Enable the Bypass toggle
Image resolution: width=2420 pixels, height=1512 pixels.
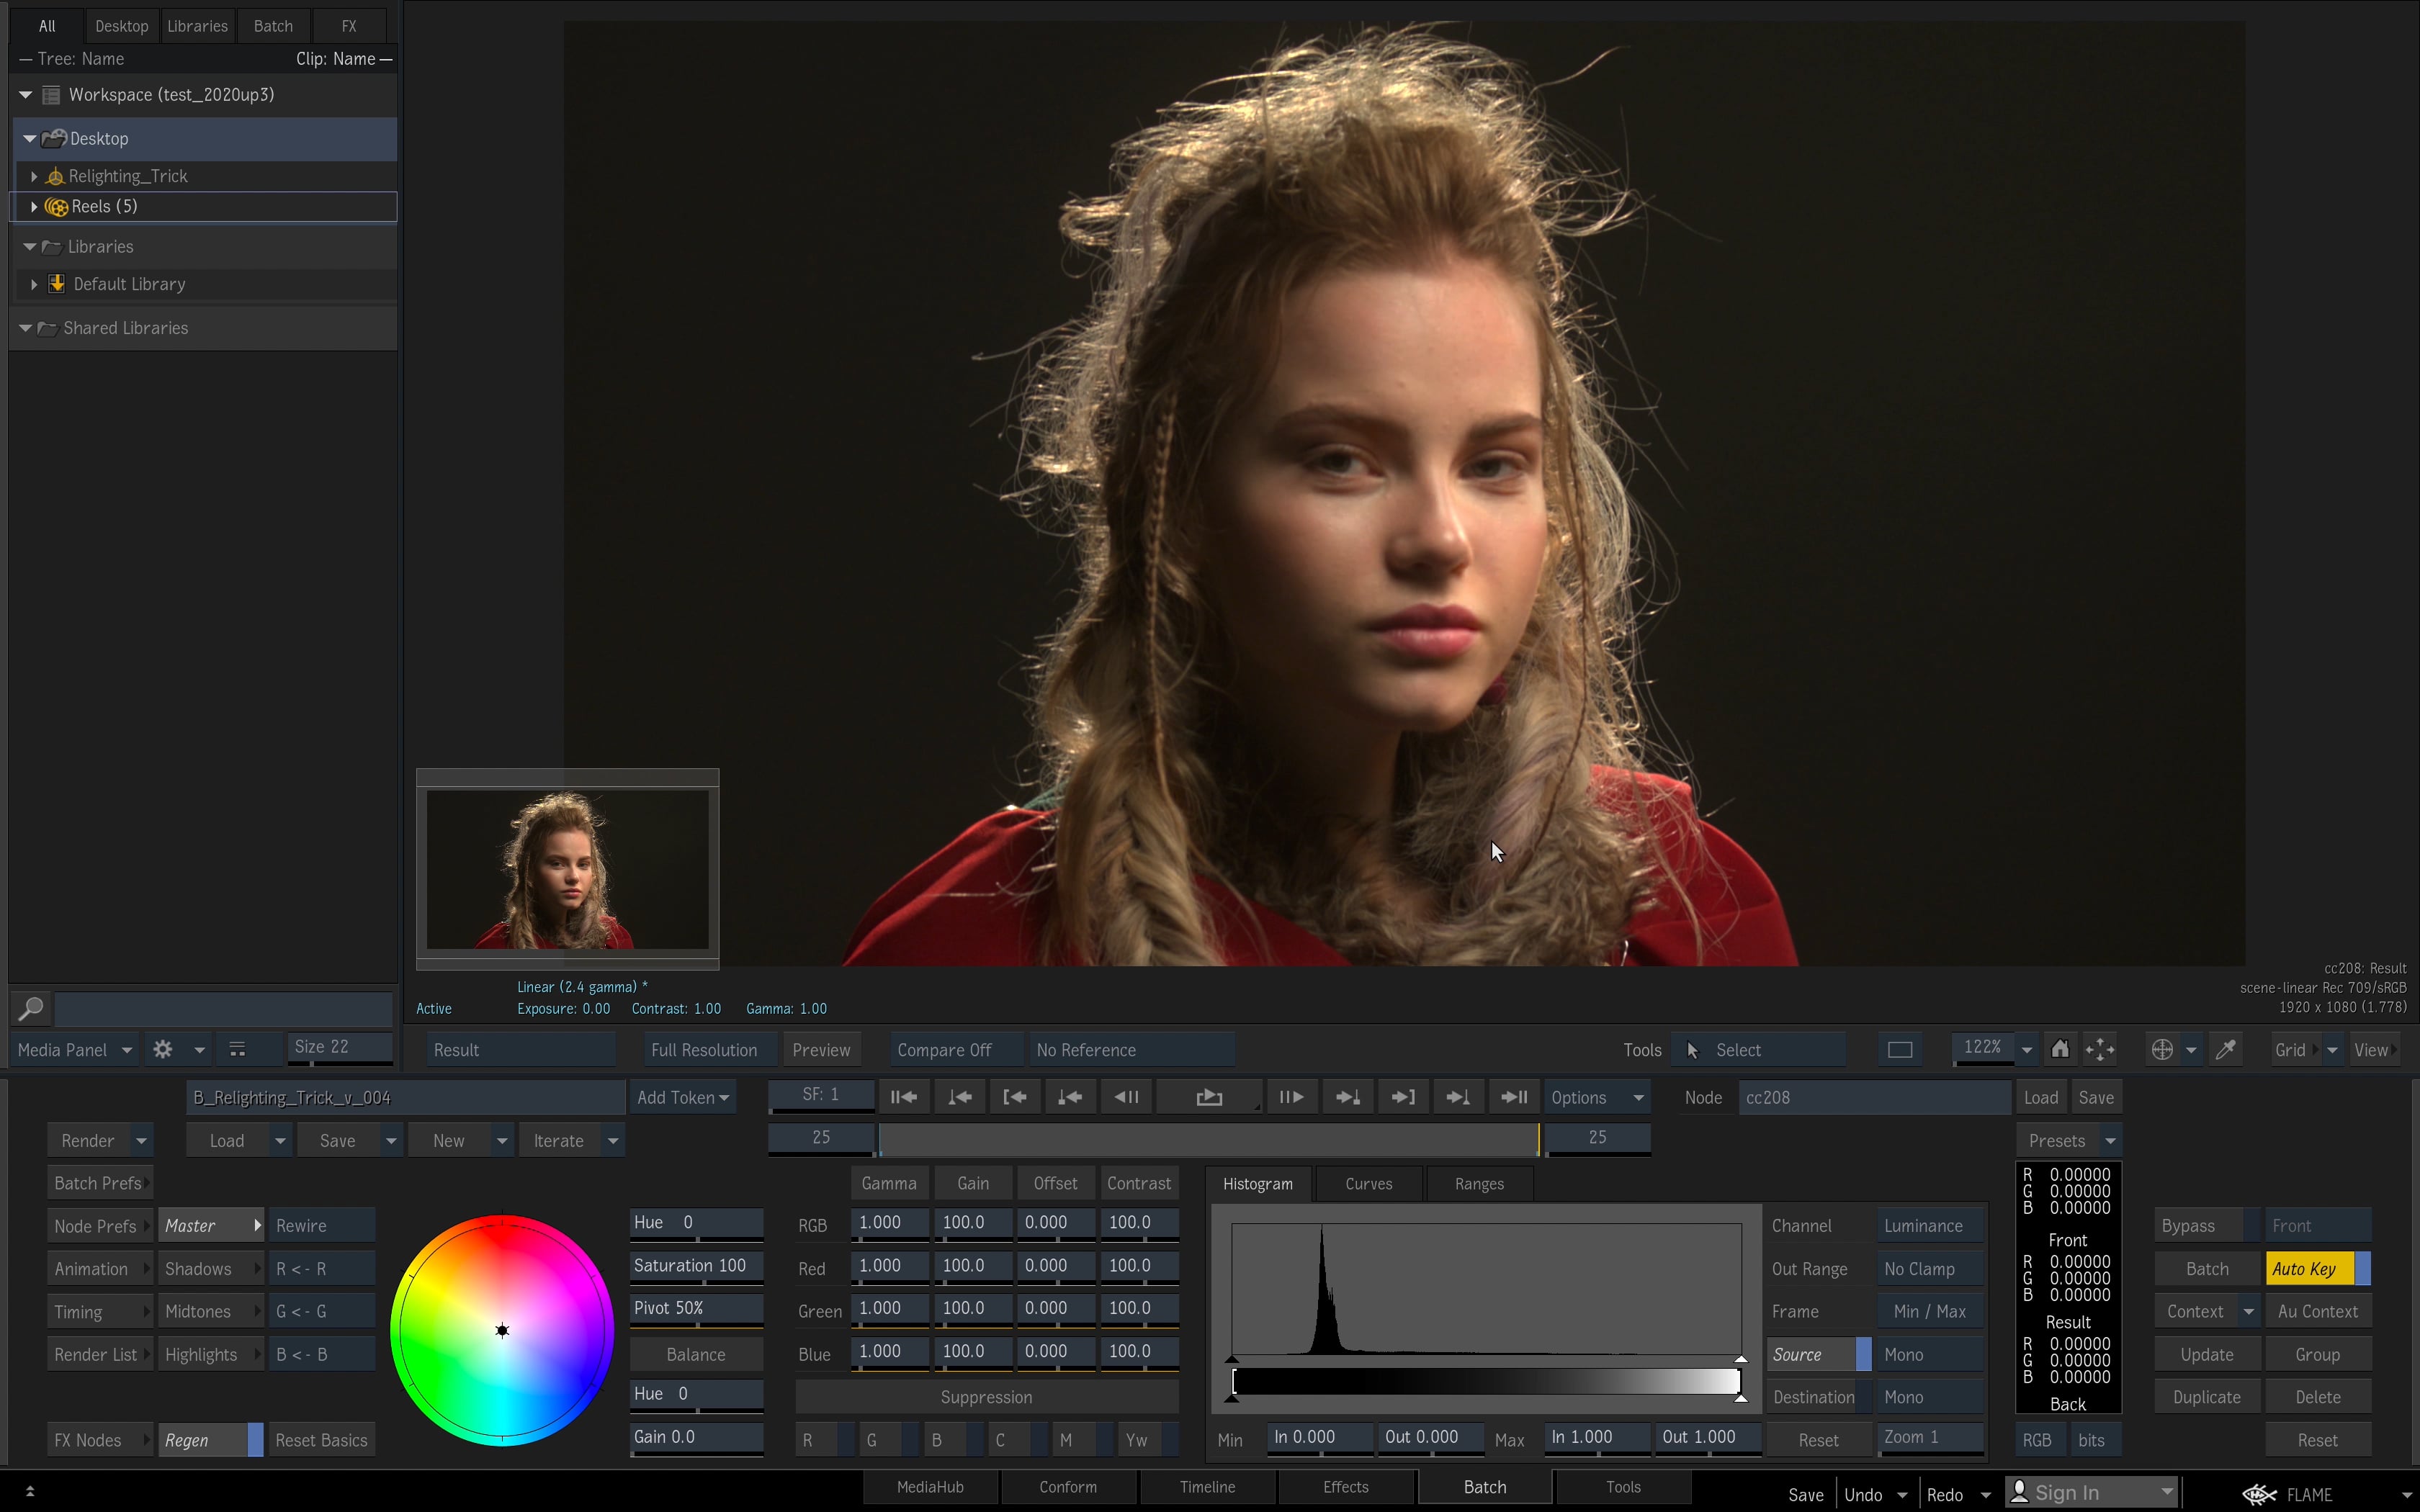pyautogui.click(x=2190, y=1225)
